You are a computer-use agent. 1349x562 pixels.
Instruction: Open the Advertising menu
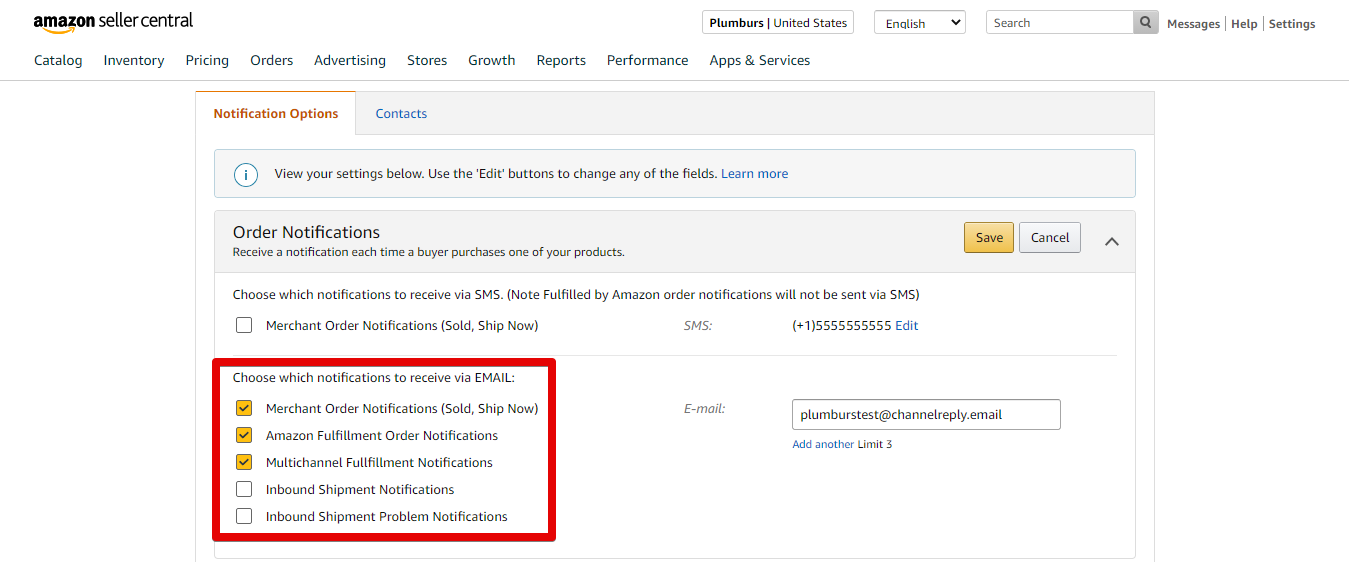pos(350,60)
